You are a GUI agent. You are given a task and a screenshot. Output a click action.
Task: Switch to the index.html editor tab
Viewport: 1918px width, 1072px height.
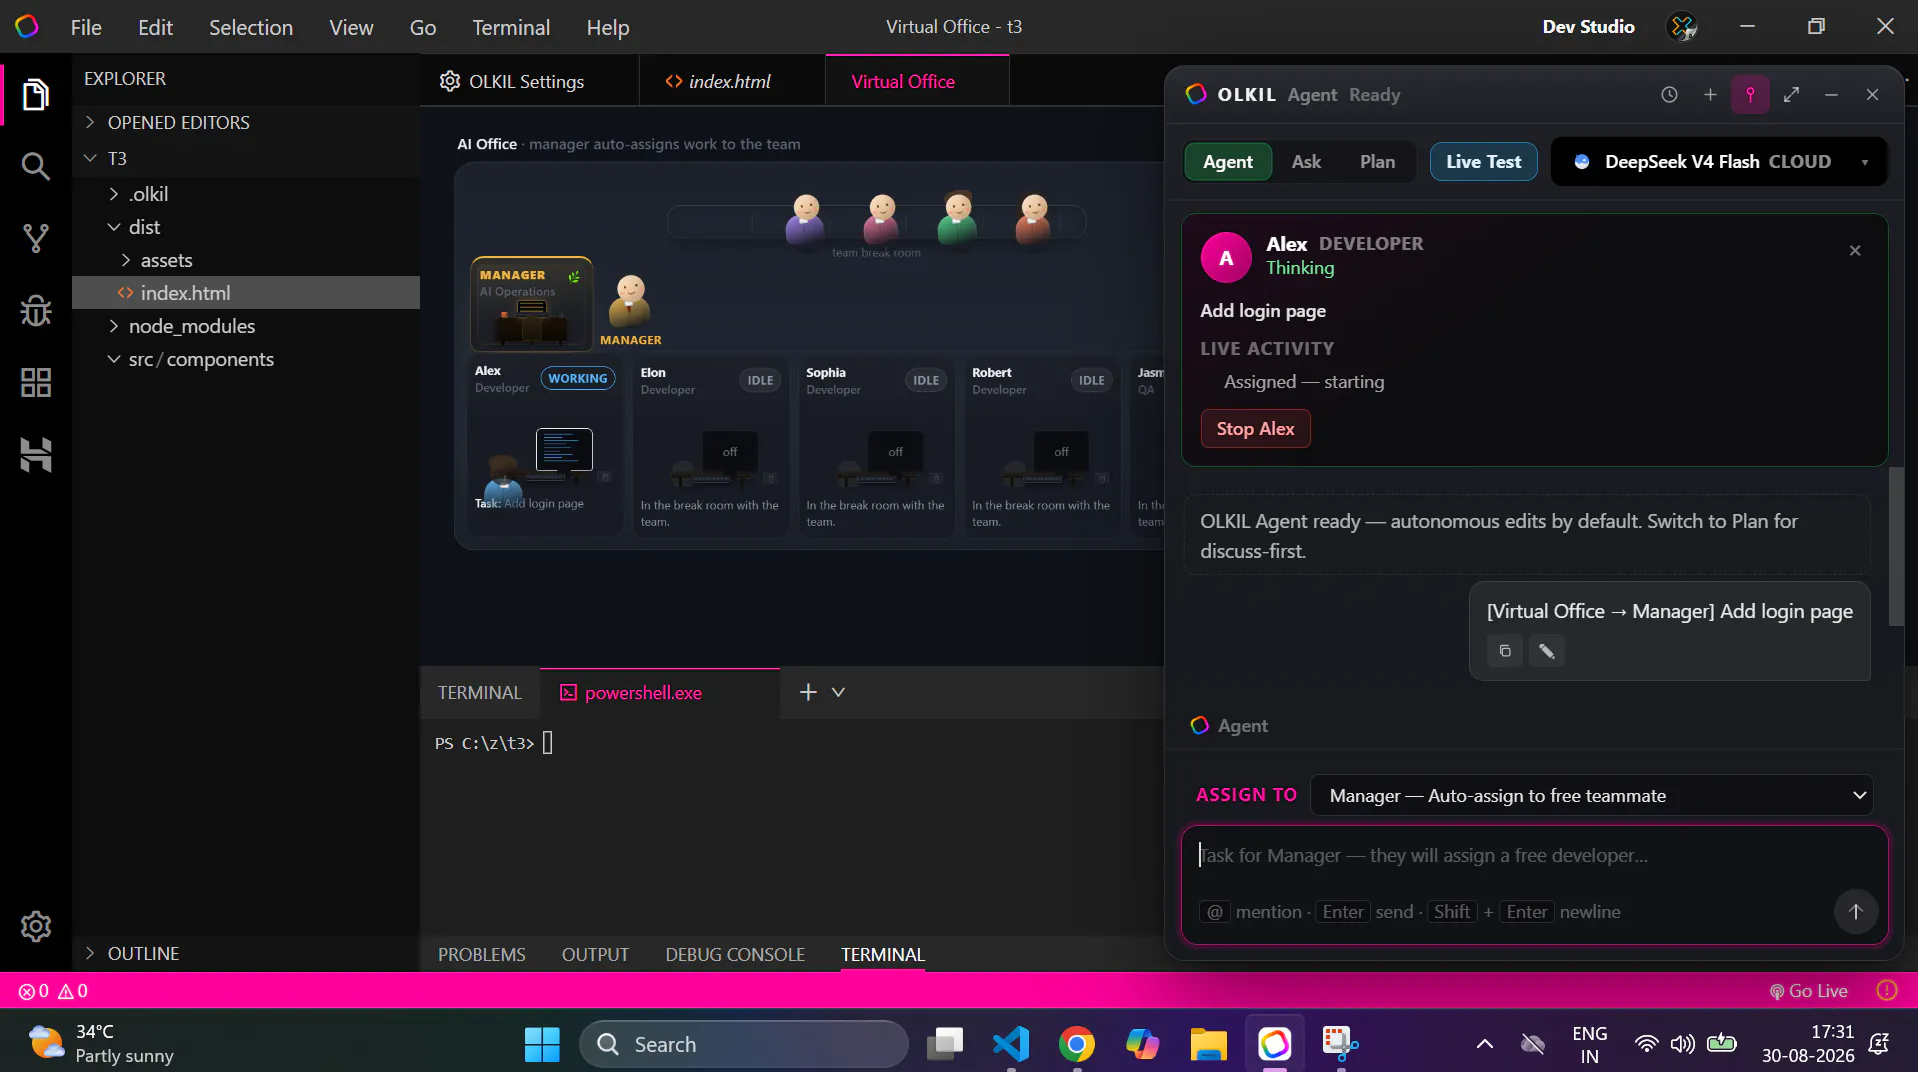732,81
